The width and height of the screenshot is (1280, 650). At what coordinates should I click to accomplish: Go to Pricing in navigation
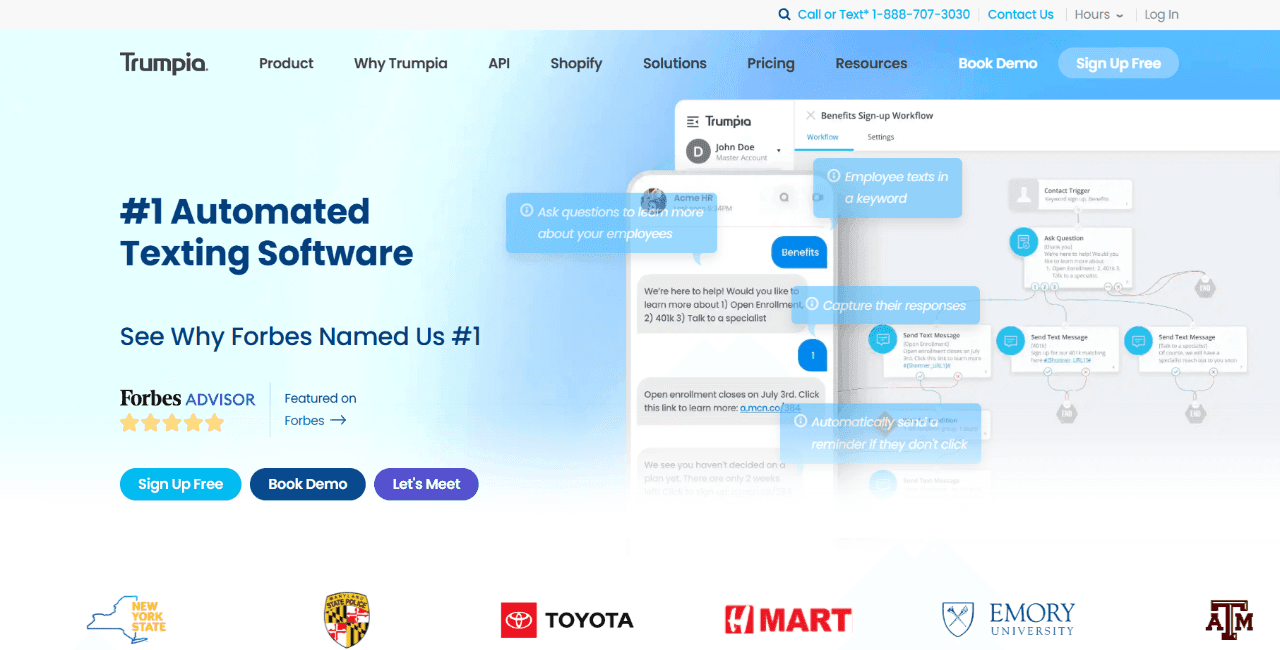[x=771, y=63]
